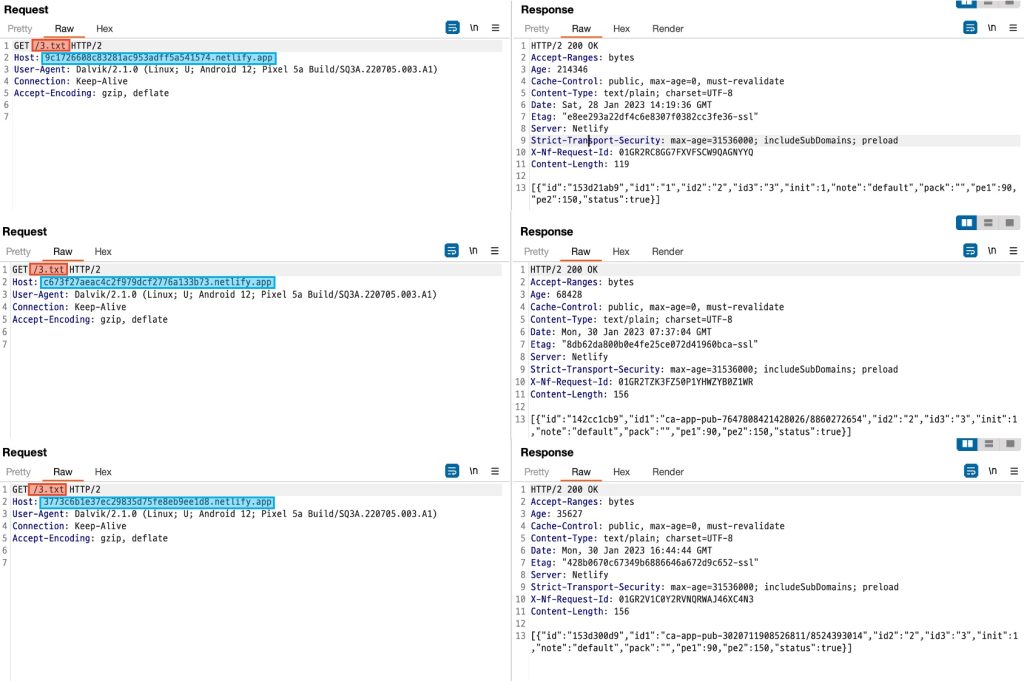Click the \n non-printable characters icon in top response
1024x681 pixels.
click(992, 28)
